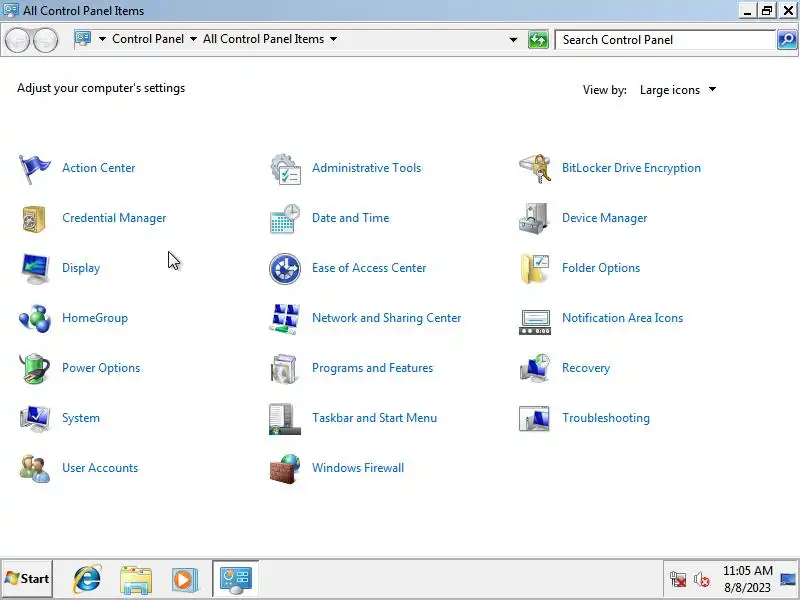800x600 pixels.
Task: Expand the arrow after All Control Panel Items
Action: click(333, 39)
